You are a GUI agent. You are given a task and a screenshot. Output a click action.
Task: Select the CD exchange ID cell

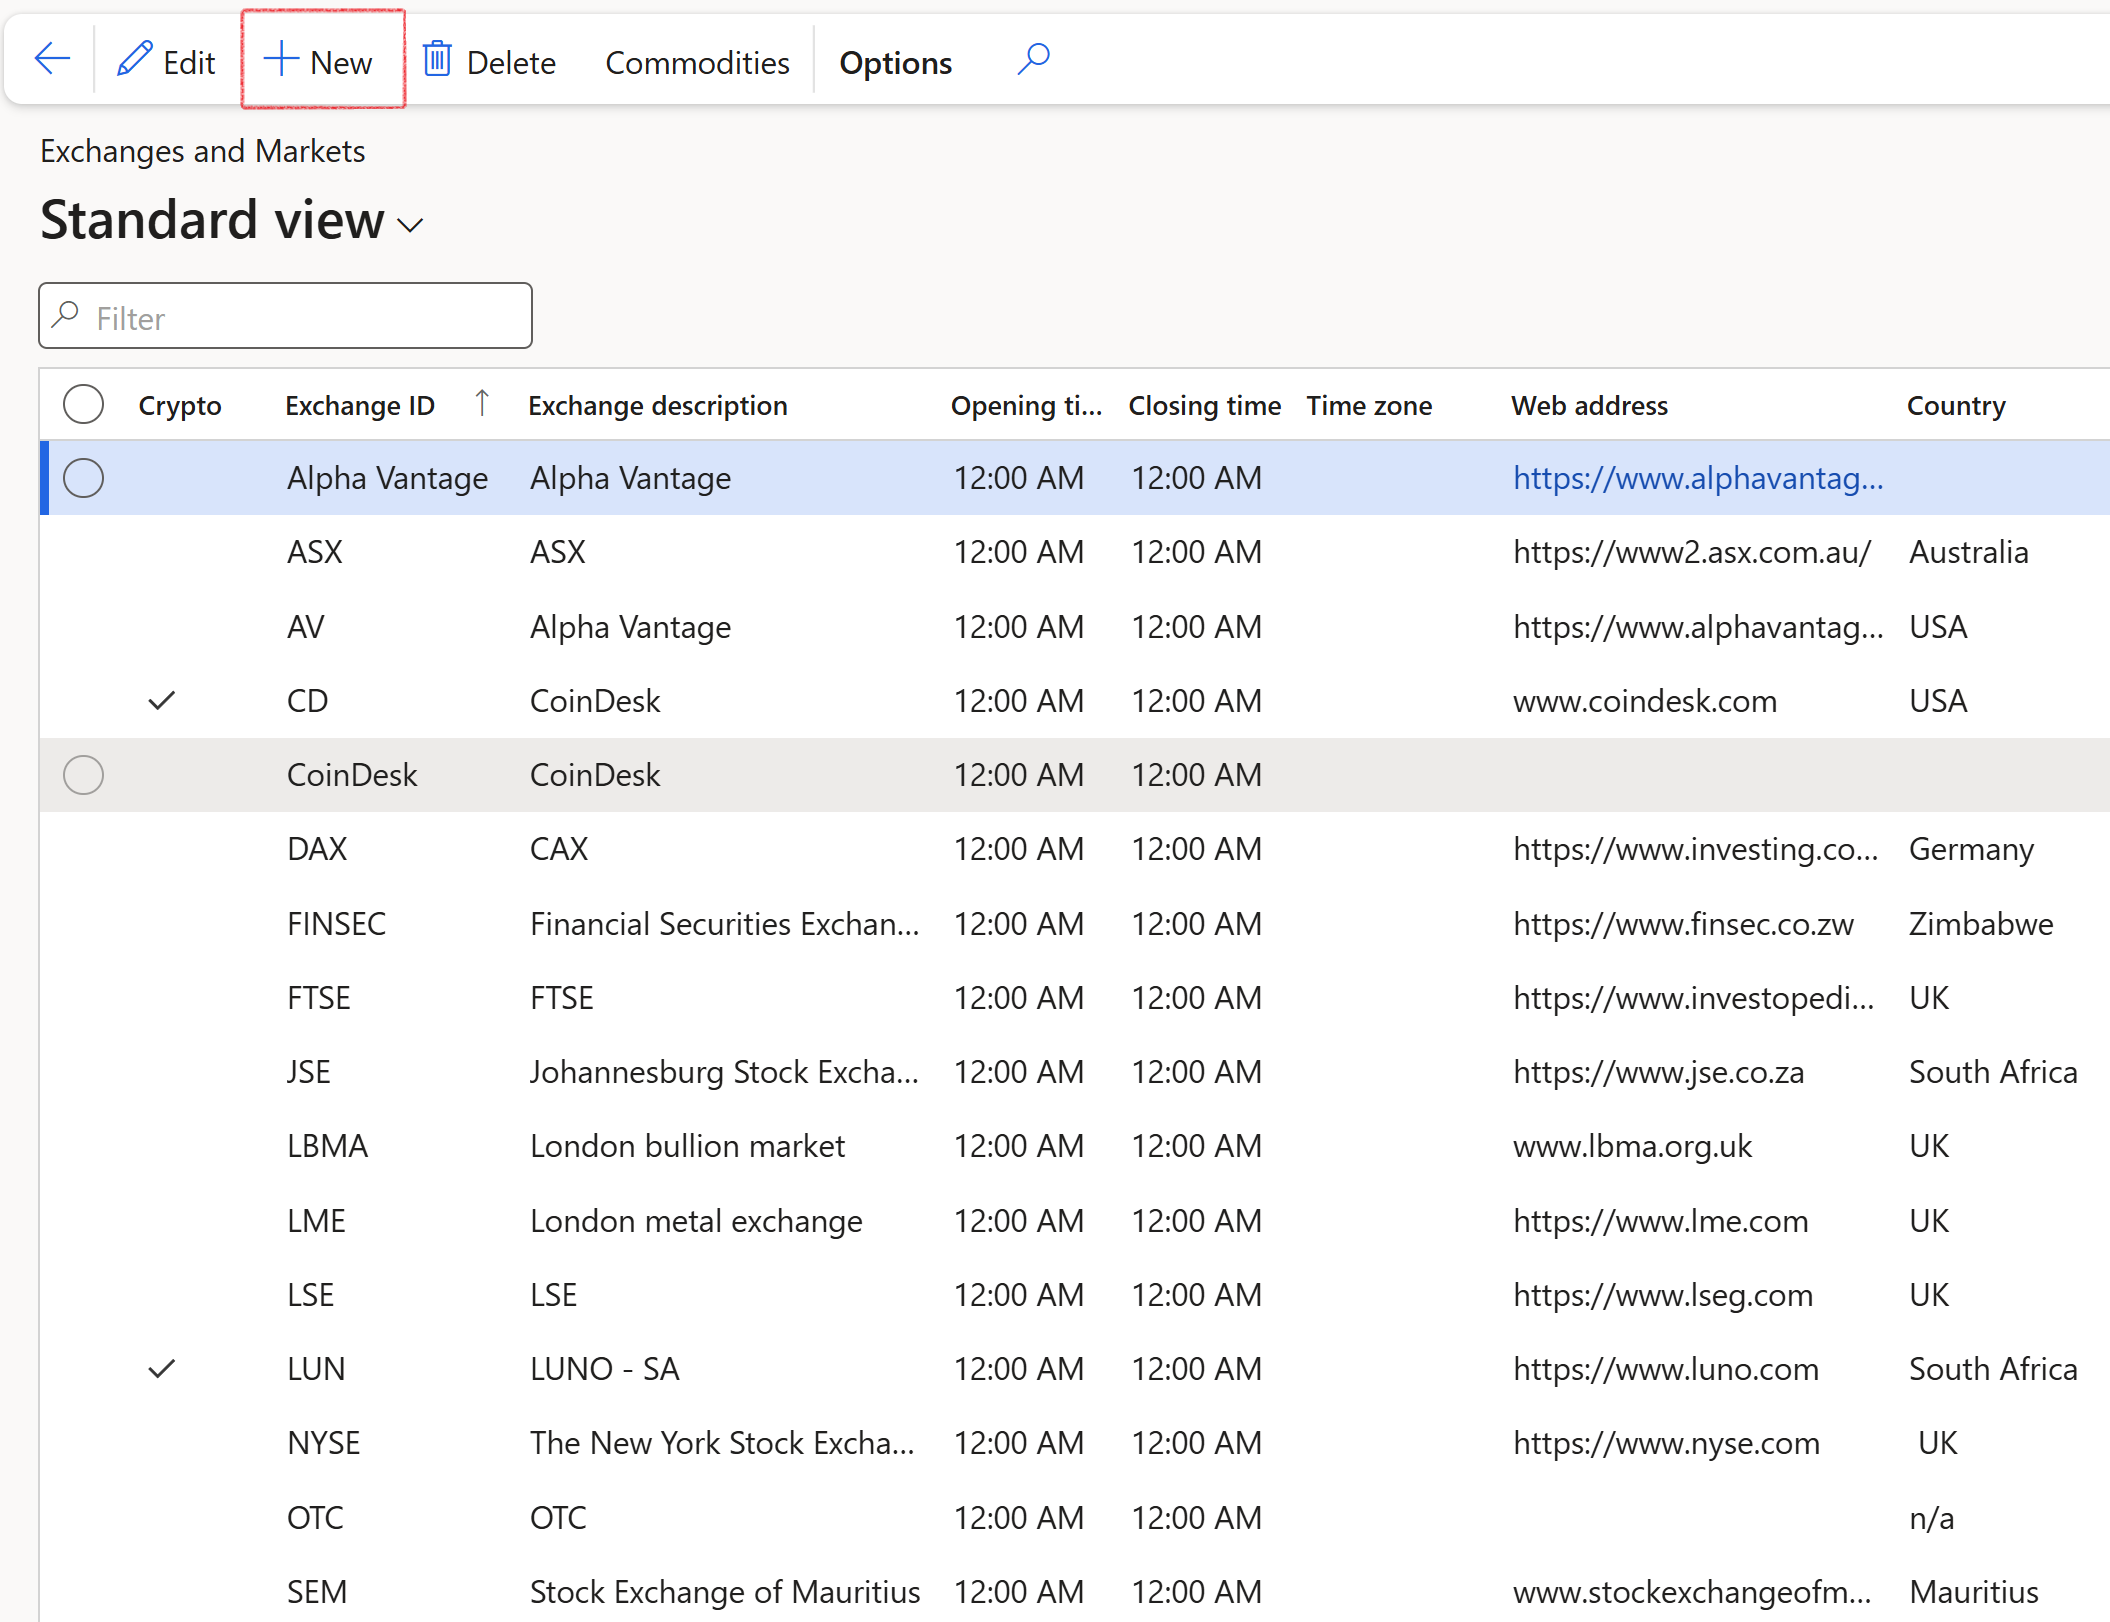click(x=307, y=701)
